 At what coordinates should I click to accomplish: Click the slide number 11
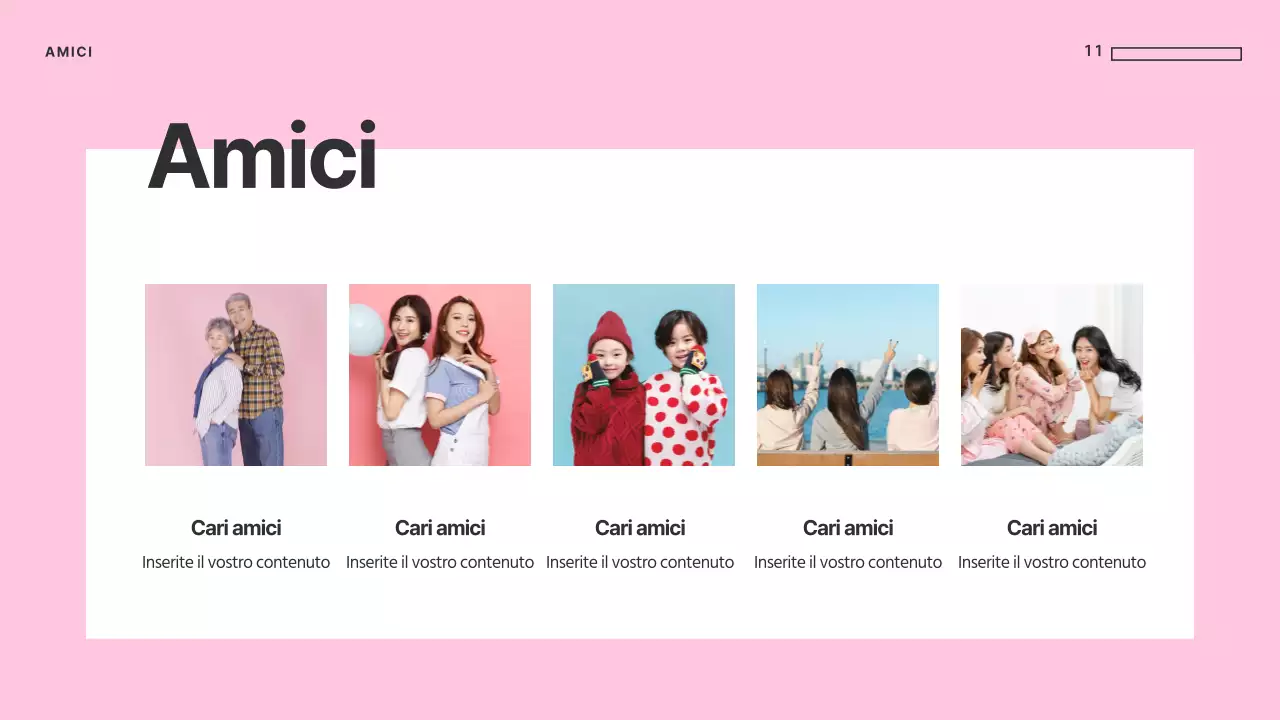pos(1093,51)
